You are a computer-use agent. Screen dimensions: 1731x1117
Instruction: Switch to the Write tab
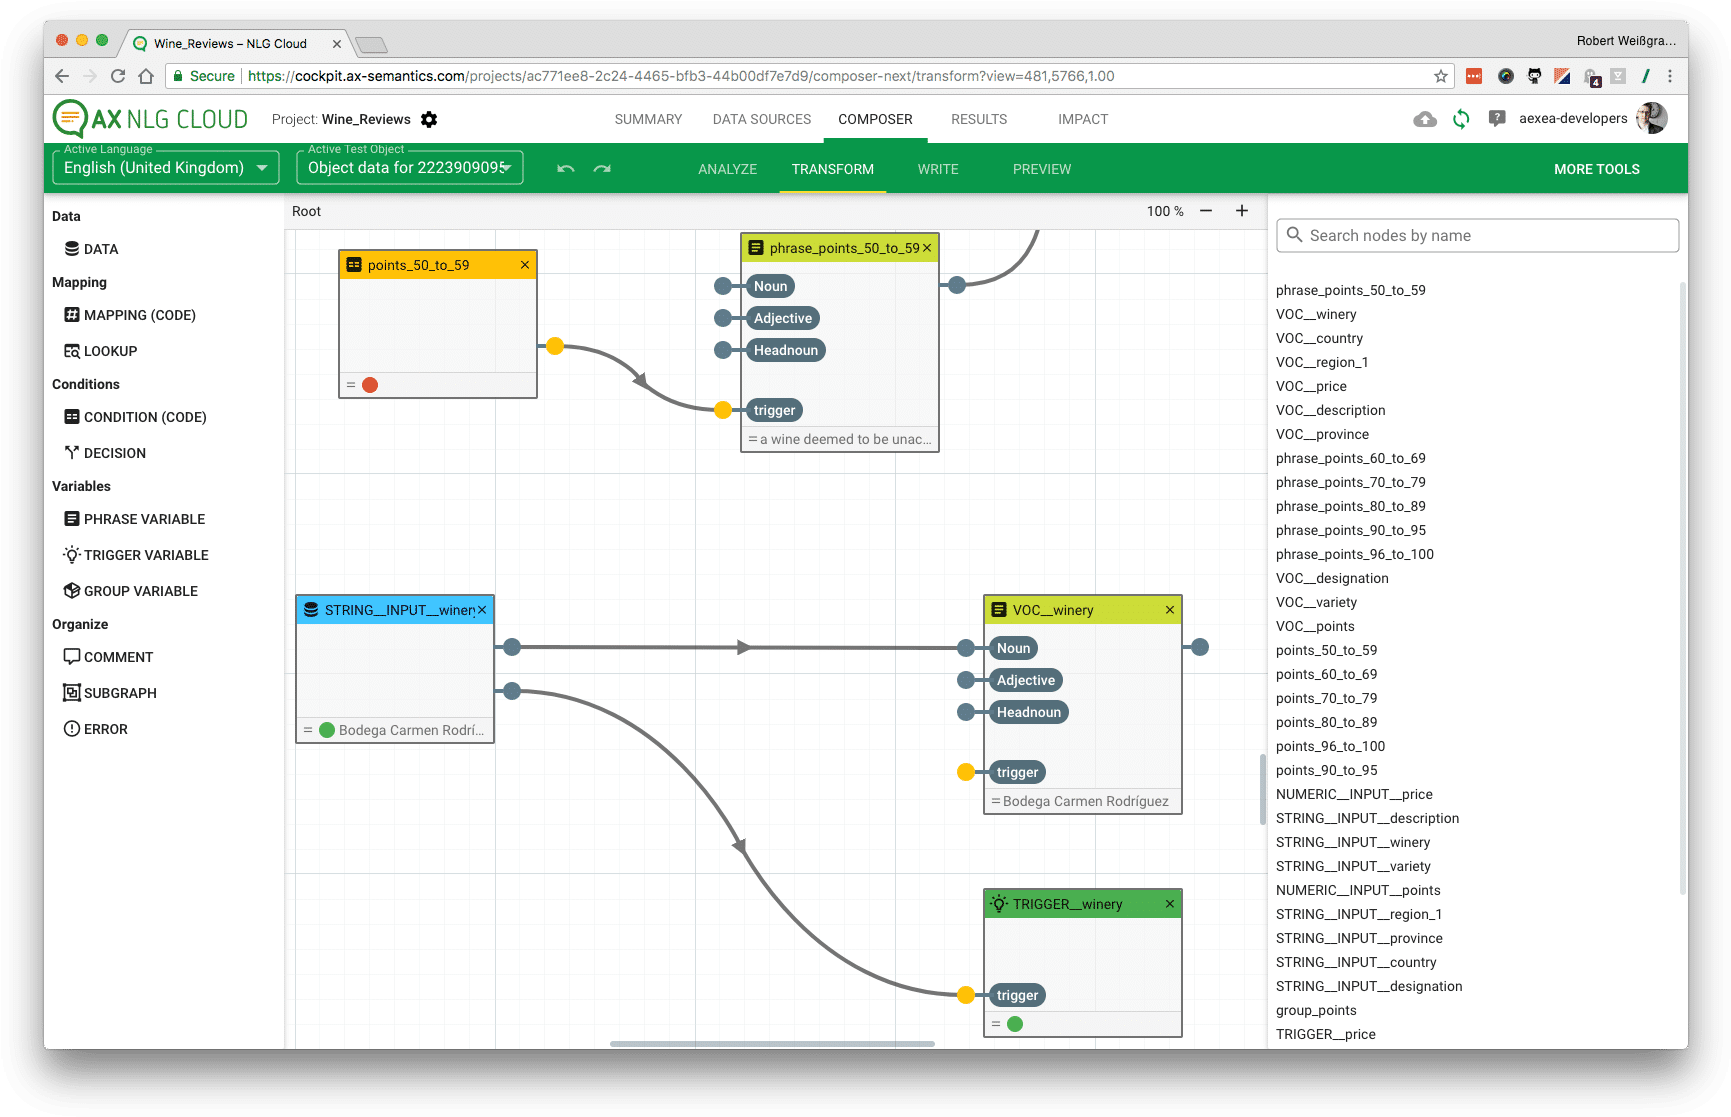(x=938, y=169)
